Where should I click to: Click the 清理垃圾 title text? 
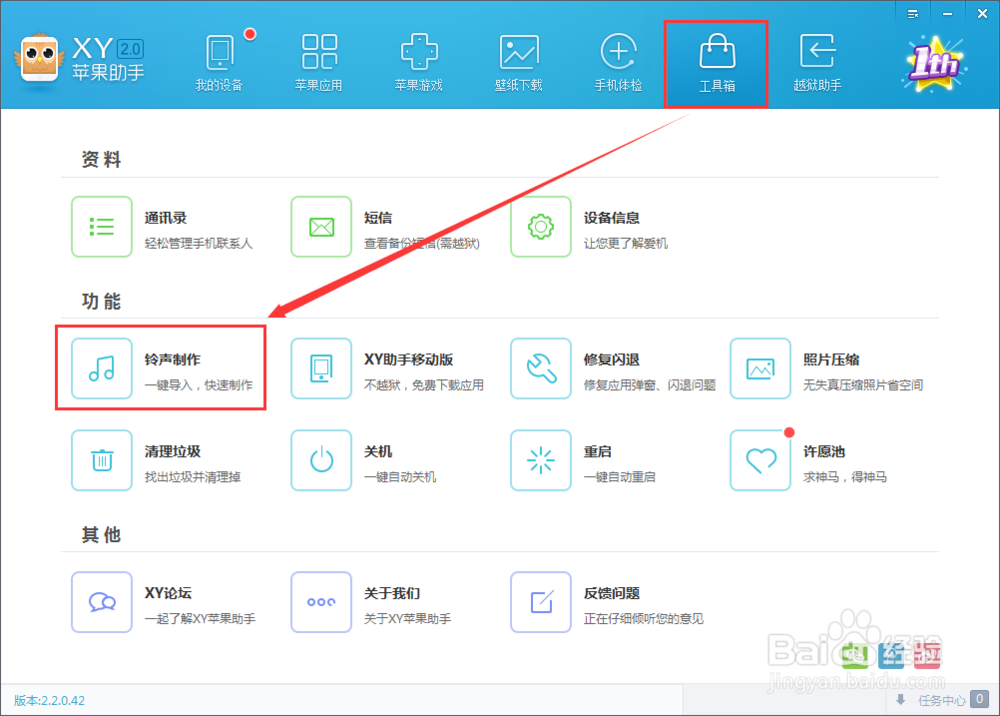click(173, 451)
